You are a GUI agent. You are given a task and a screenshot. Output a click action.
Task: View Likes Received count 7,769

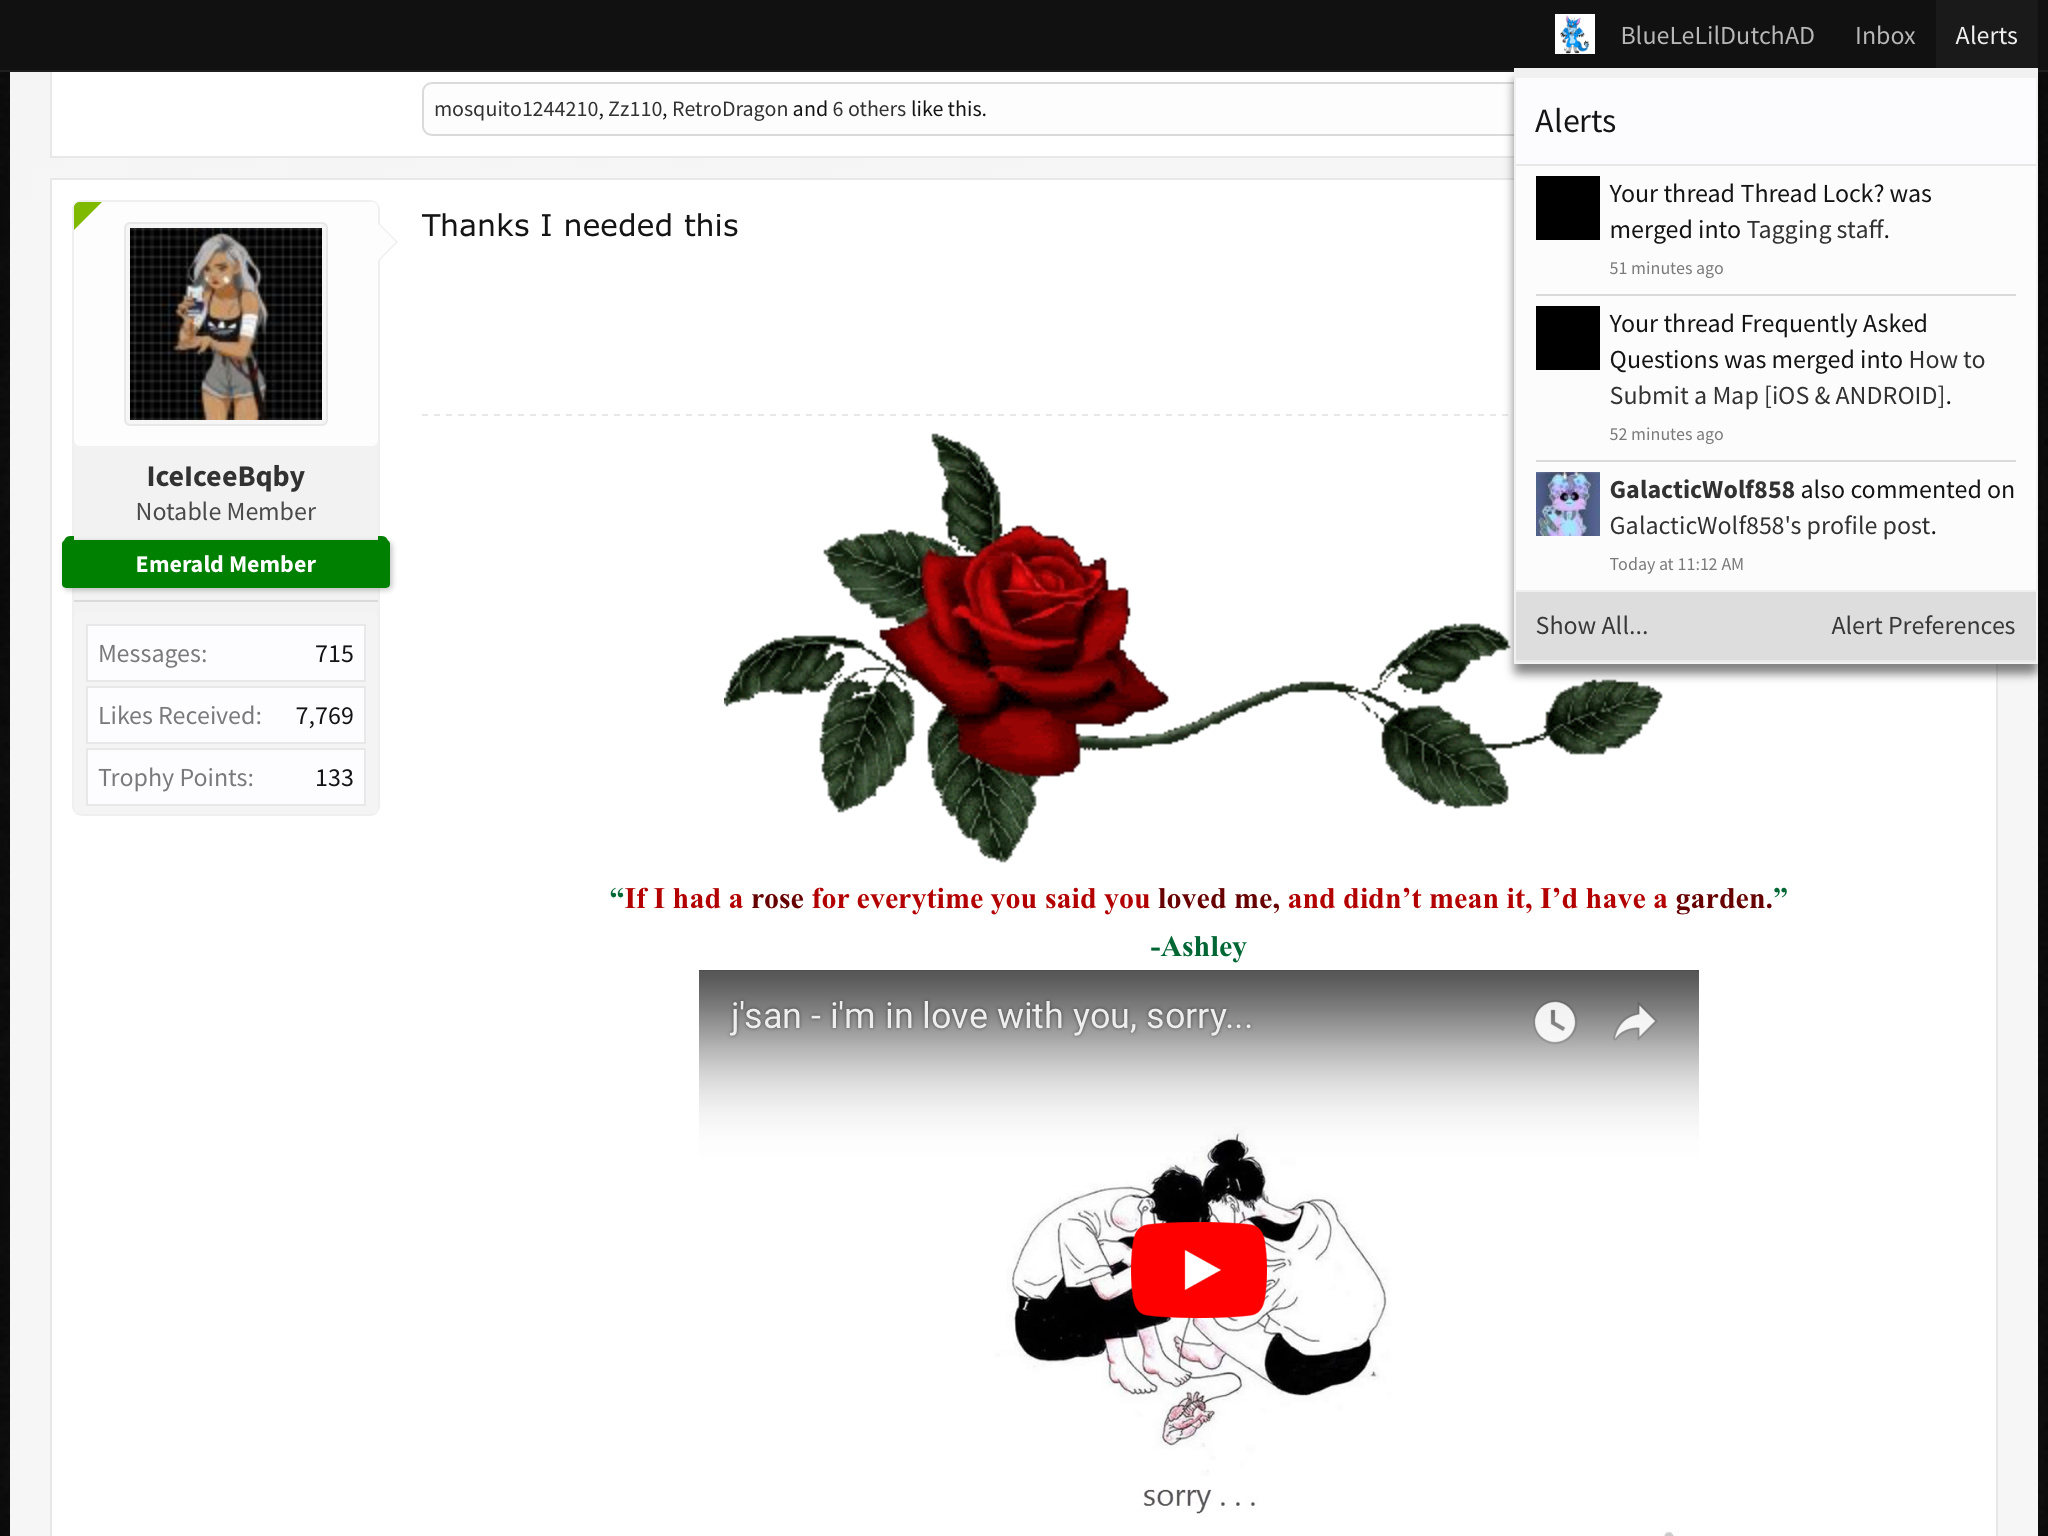coord(226,716)
